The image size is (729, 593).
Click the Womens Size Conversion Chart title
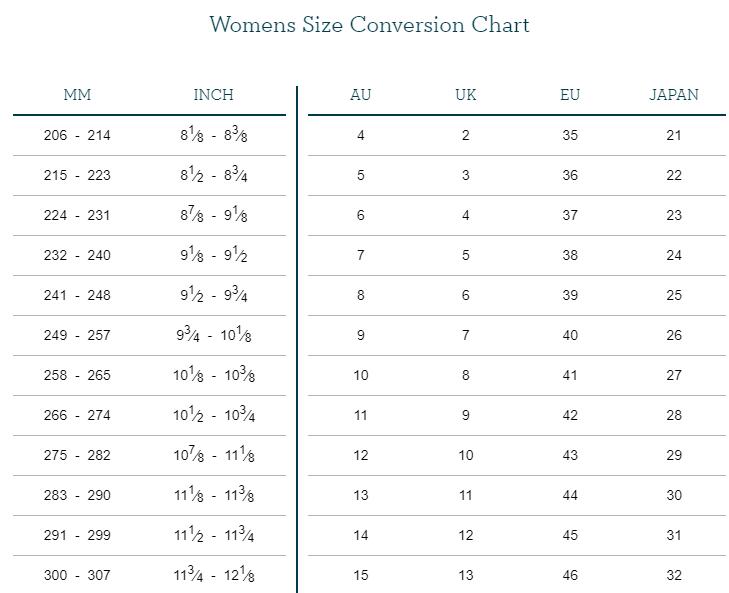coord(369,25)
